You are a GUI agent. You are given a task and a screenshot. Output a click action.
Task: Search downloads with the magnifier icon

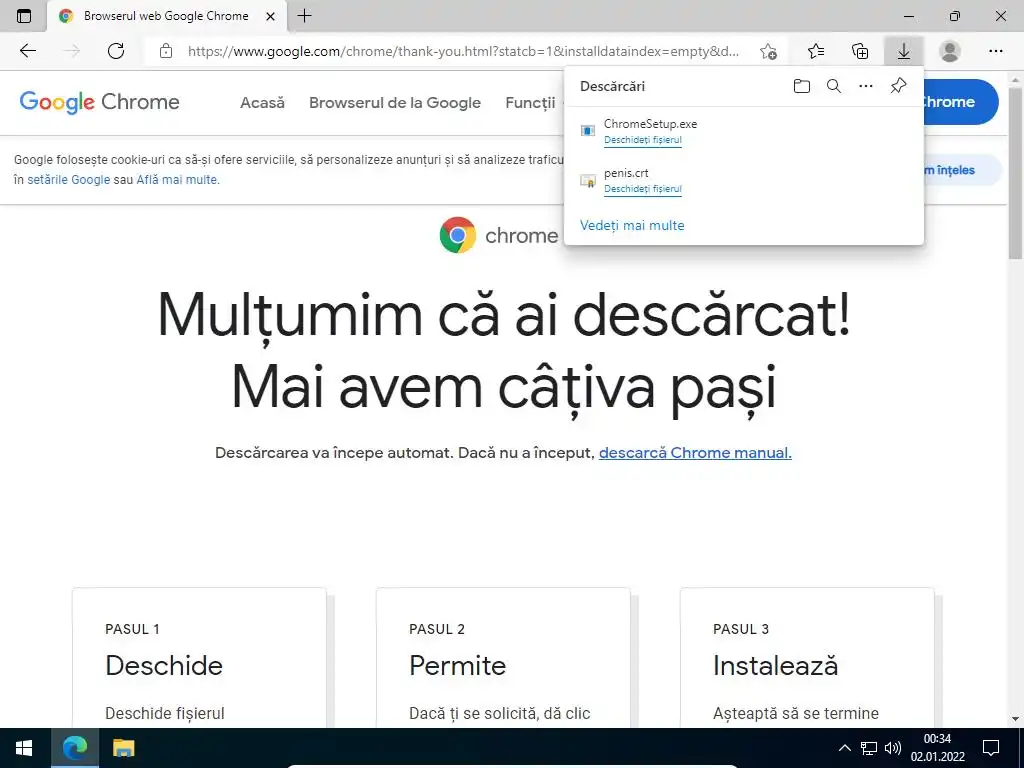pyautogui.click(x=834, y=86)
